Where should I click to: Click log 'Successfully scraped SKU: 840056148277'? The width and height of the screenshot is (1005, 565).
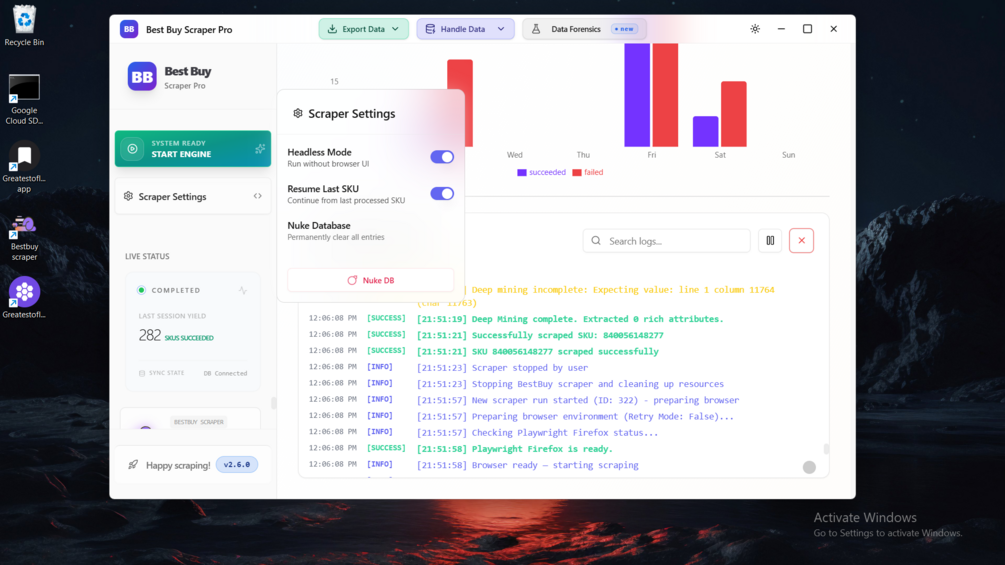567,335
